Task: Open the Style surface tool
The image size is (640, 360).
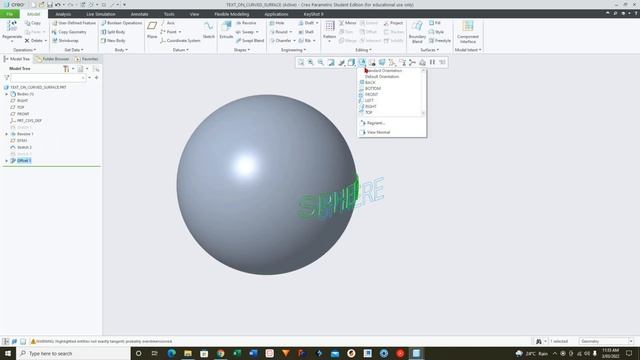Action: pos(436,32)
